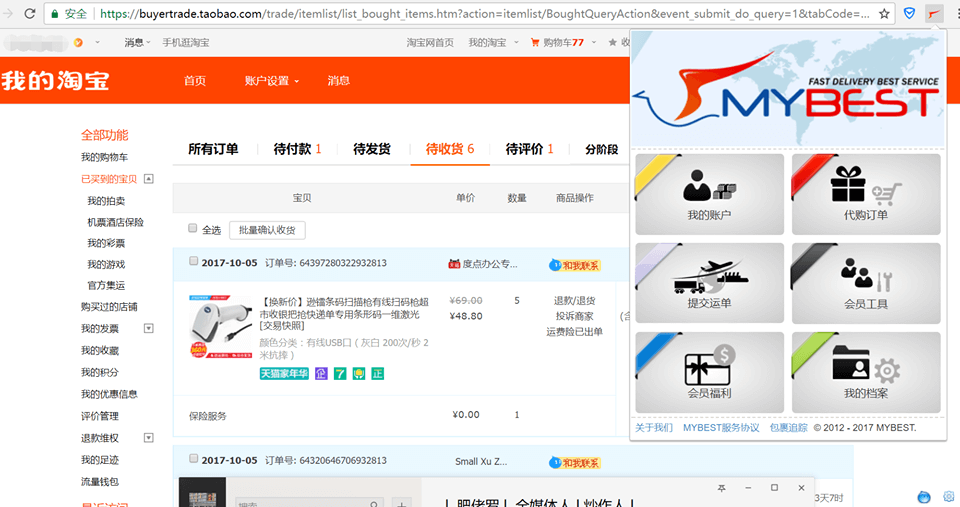
Task: Open the username dropdown arrow
Action: click(97, 42)
